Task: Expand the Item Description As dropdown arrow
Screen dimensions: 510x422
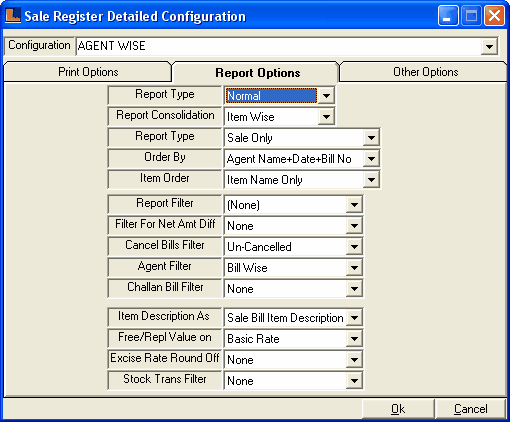Action: click(354, 318)
